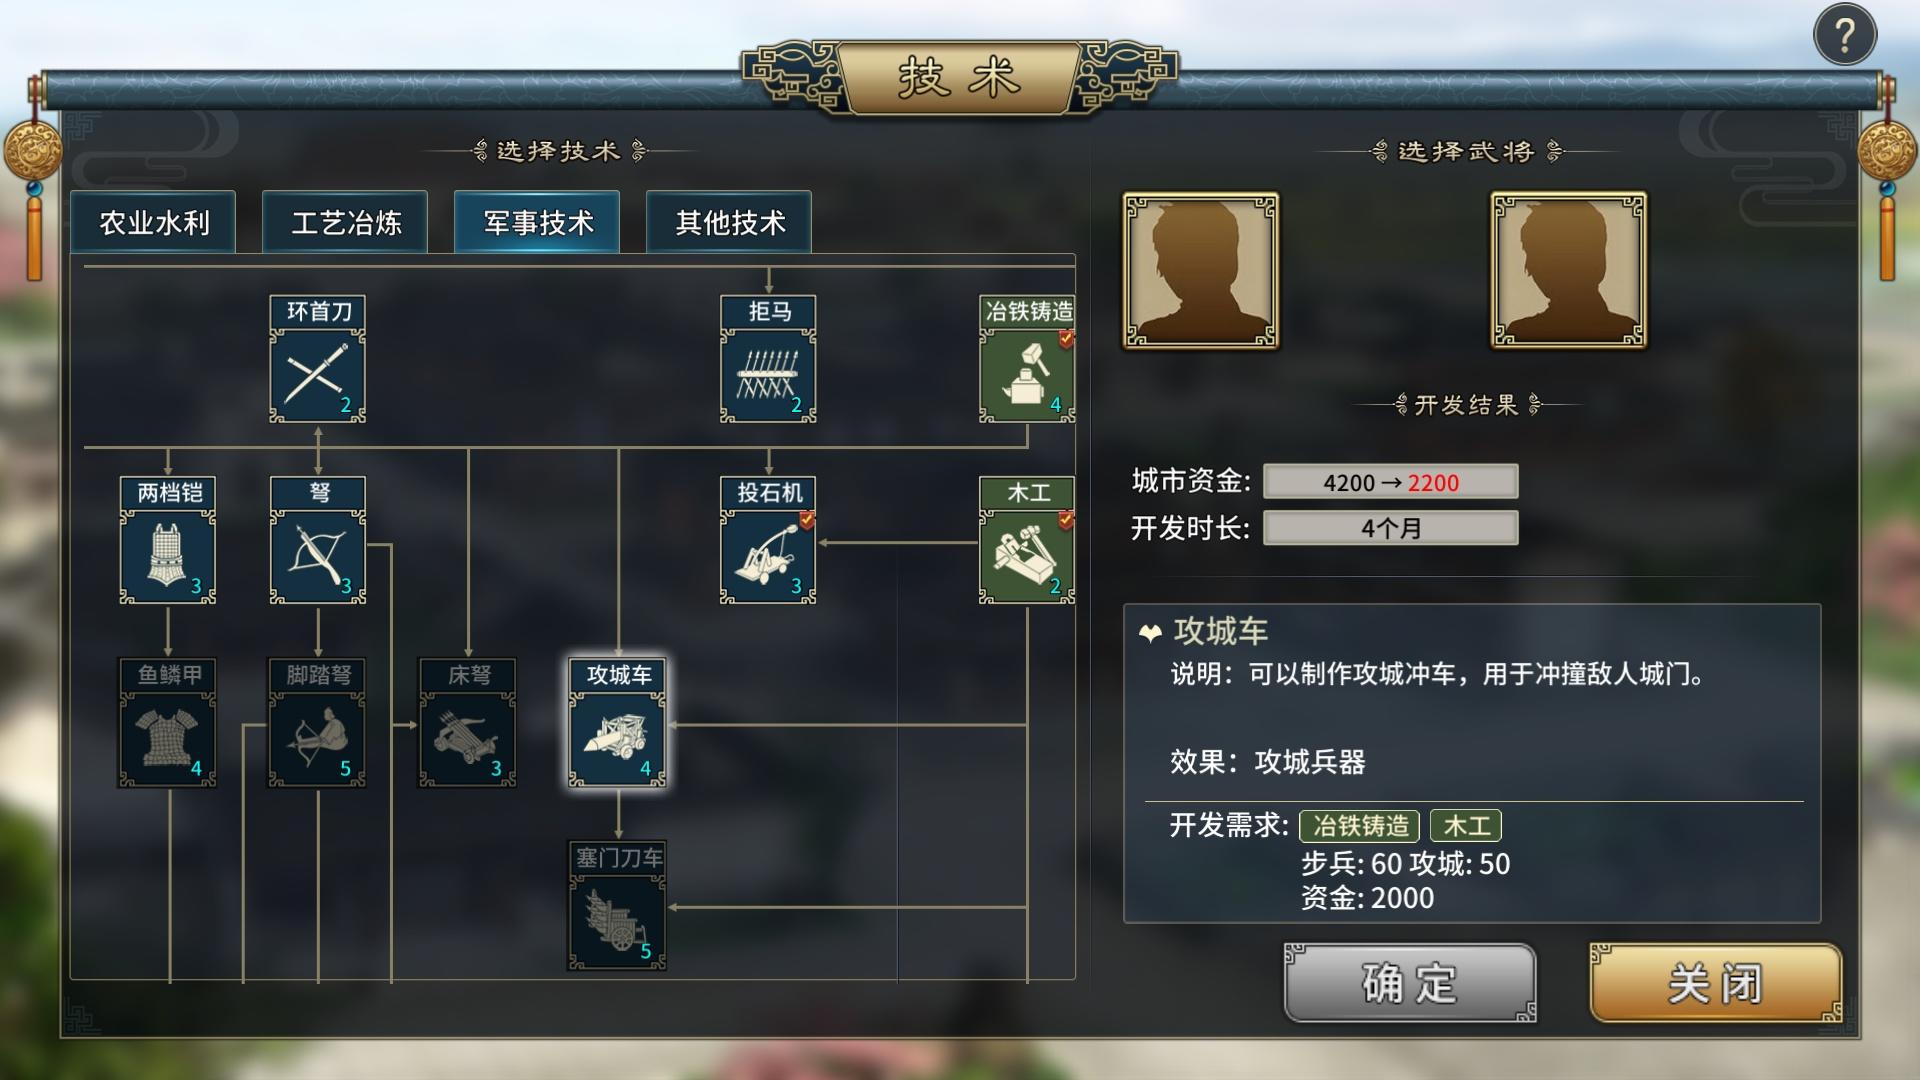Switch to the 农业水利 tab
Screen dimensions: 1920x1080
[x=153, y=222]
